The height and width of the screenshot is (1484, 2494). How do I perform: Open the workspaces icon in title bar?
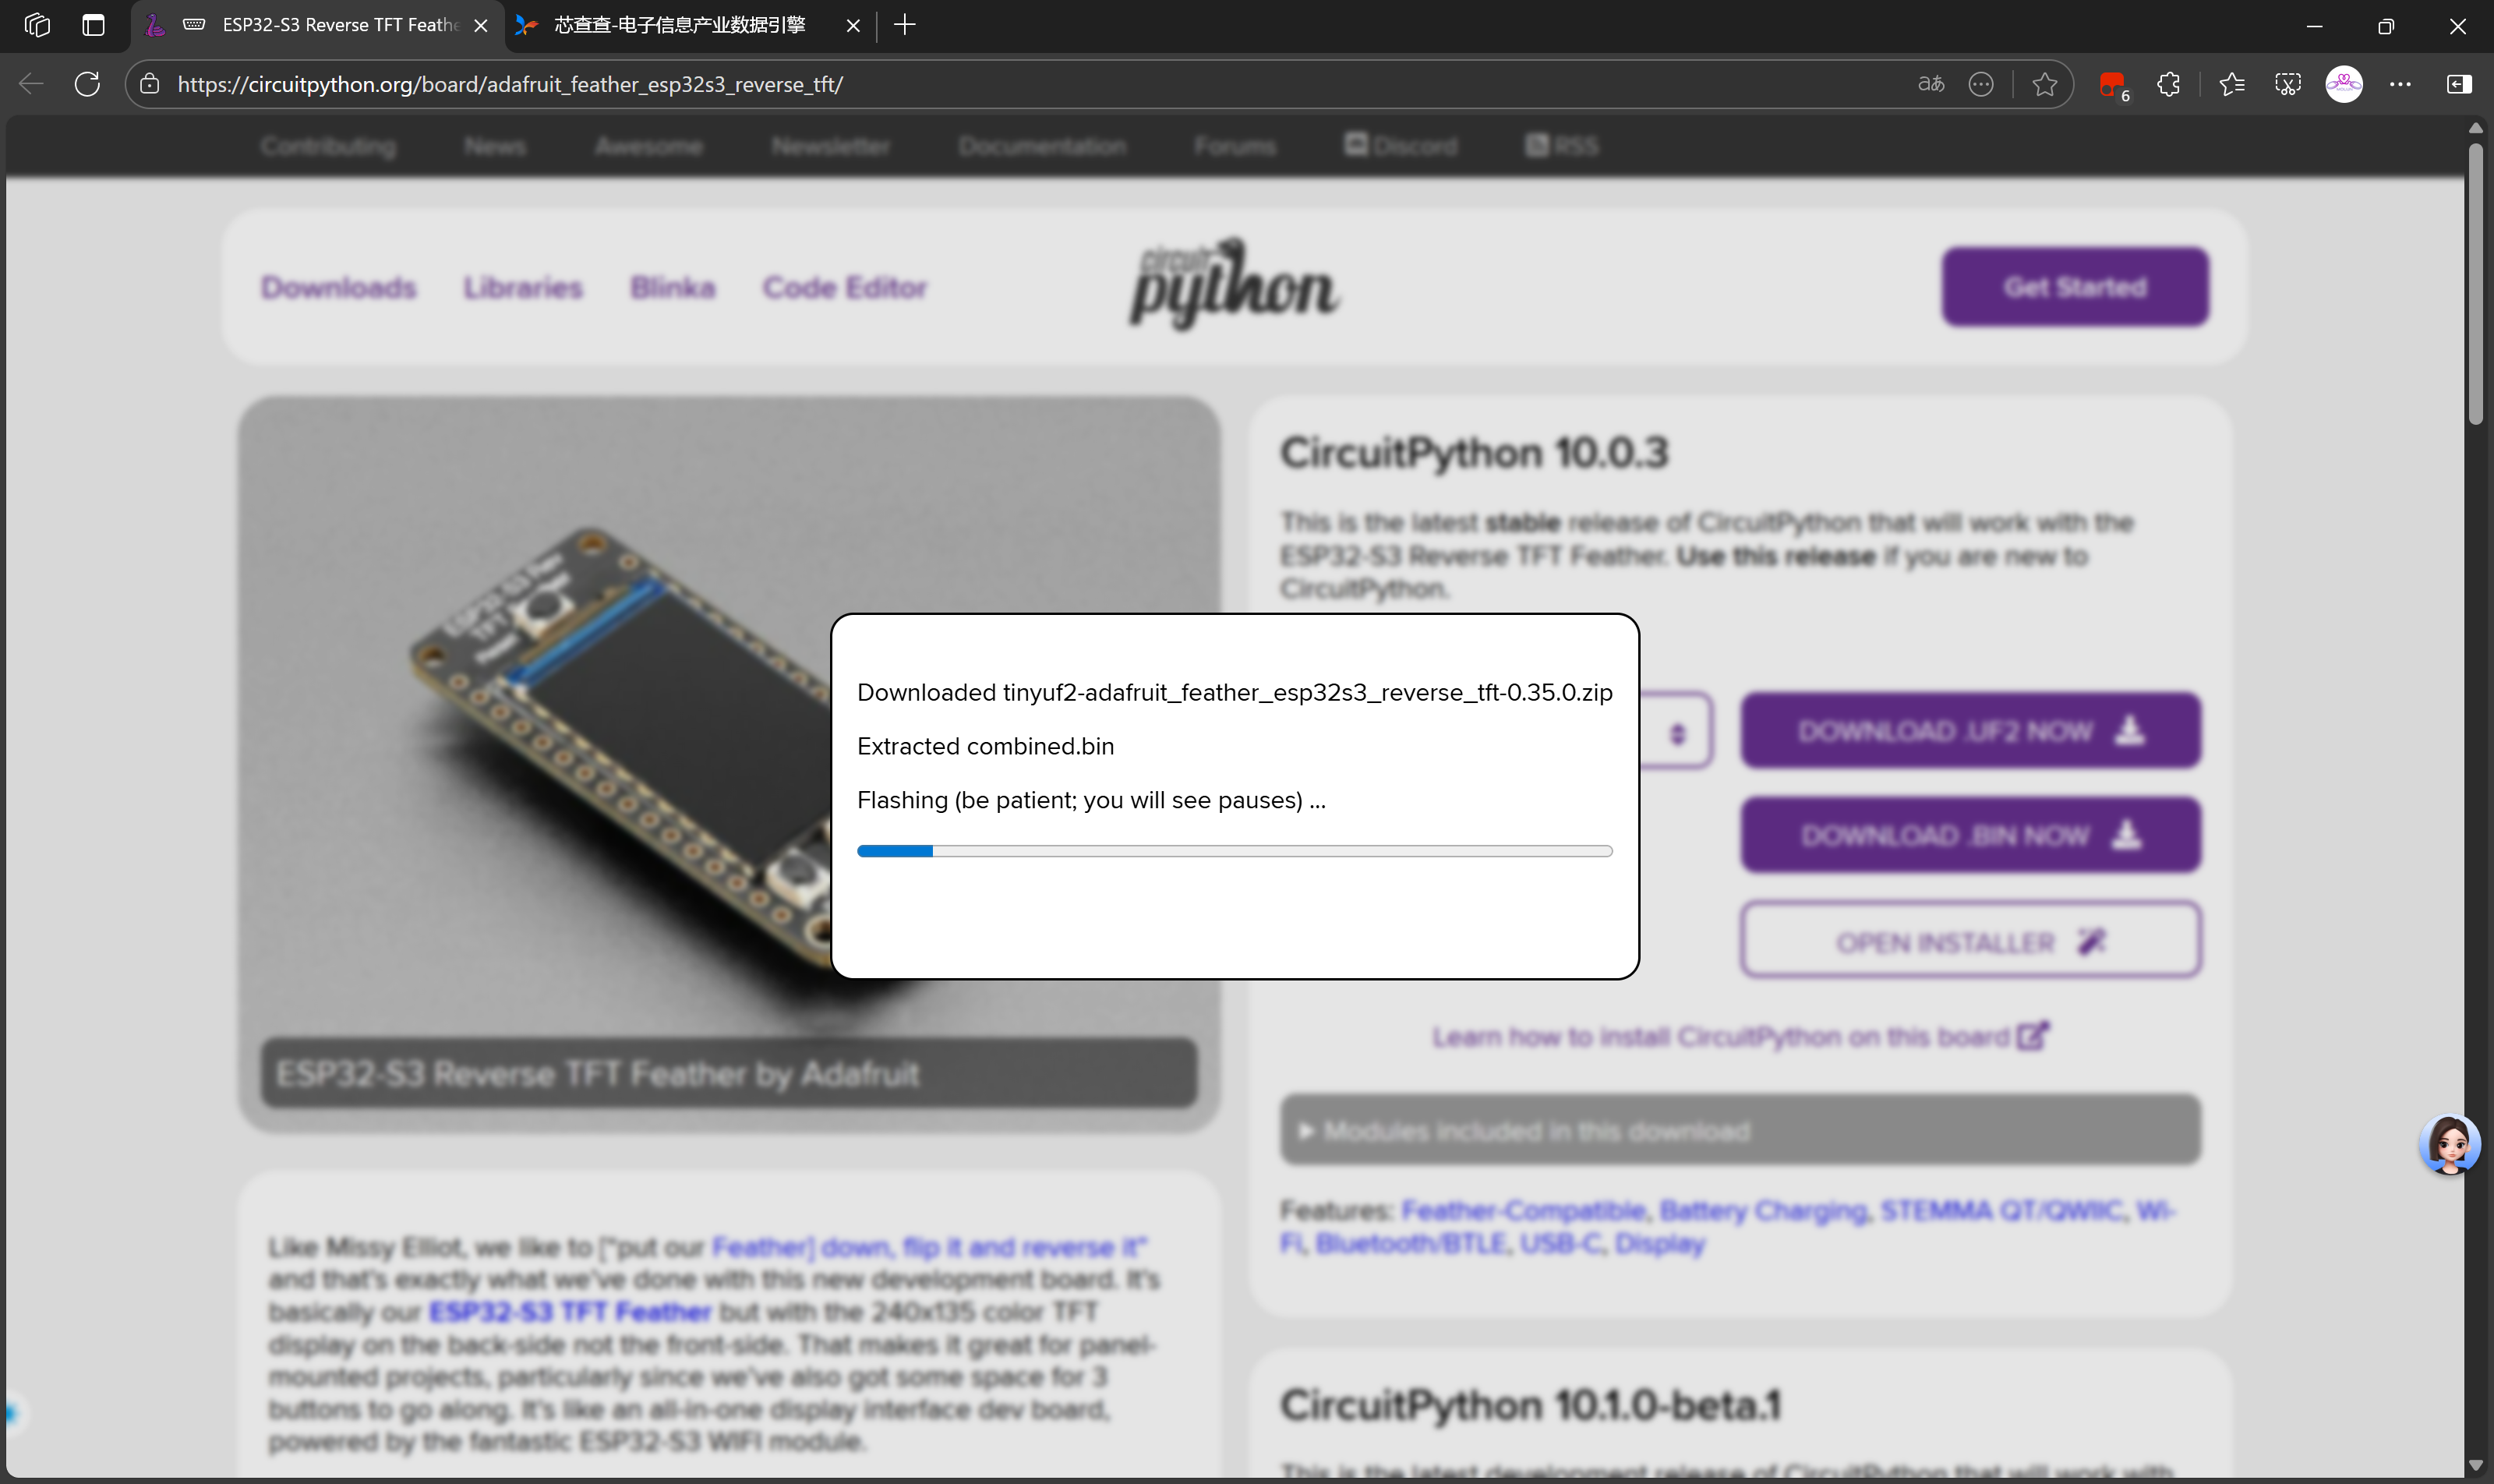pos(37,25)
